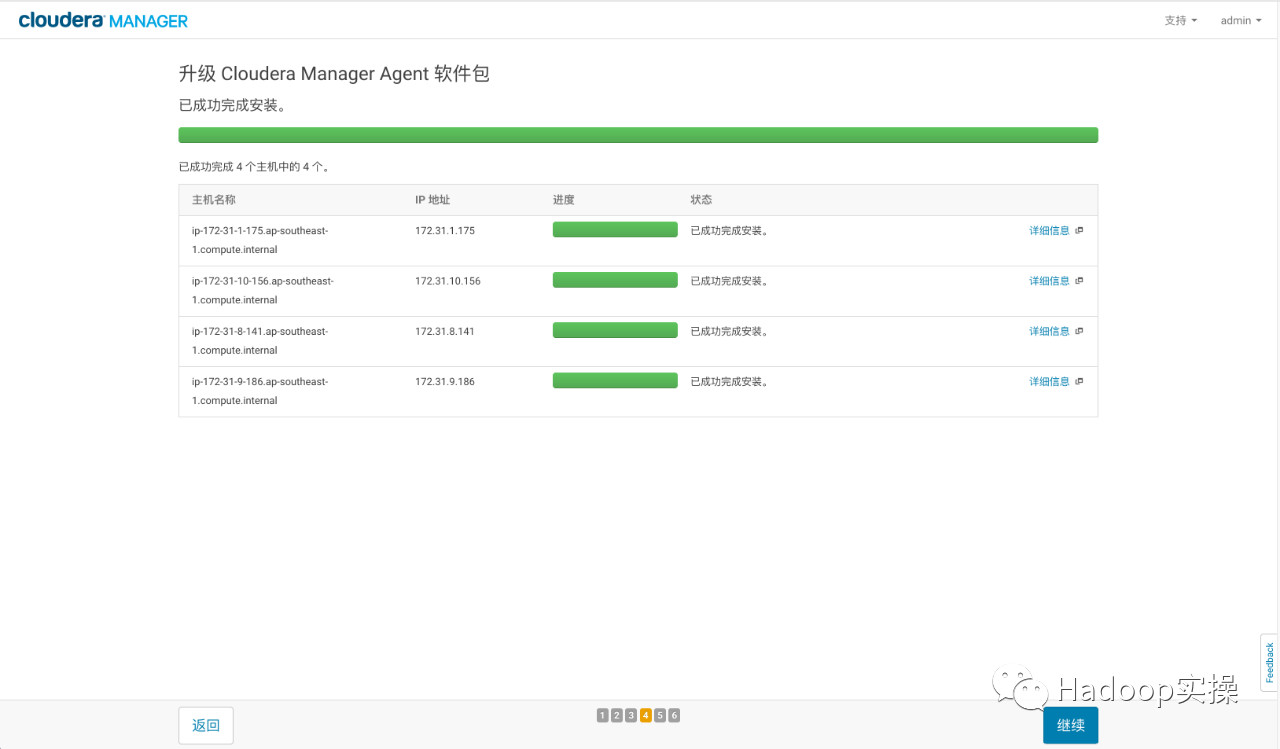Click the page title 升级 Cloudera Manager Agent 软件包
Screen dimensions: 1280x749
click(334, 74)
